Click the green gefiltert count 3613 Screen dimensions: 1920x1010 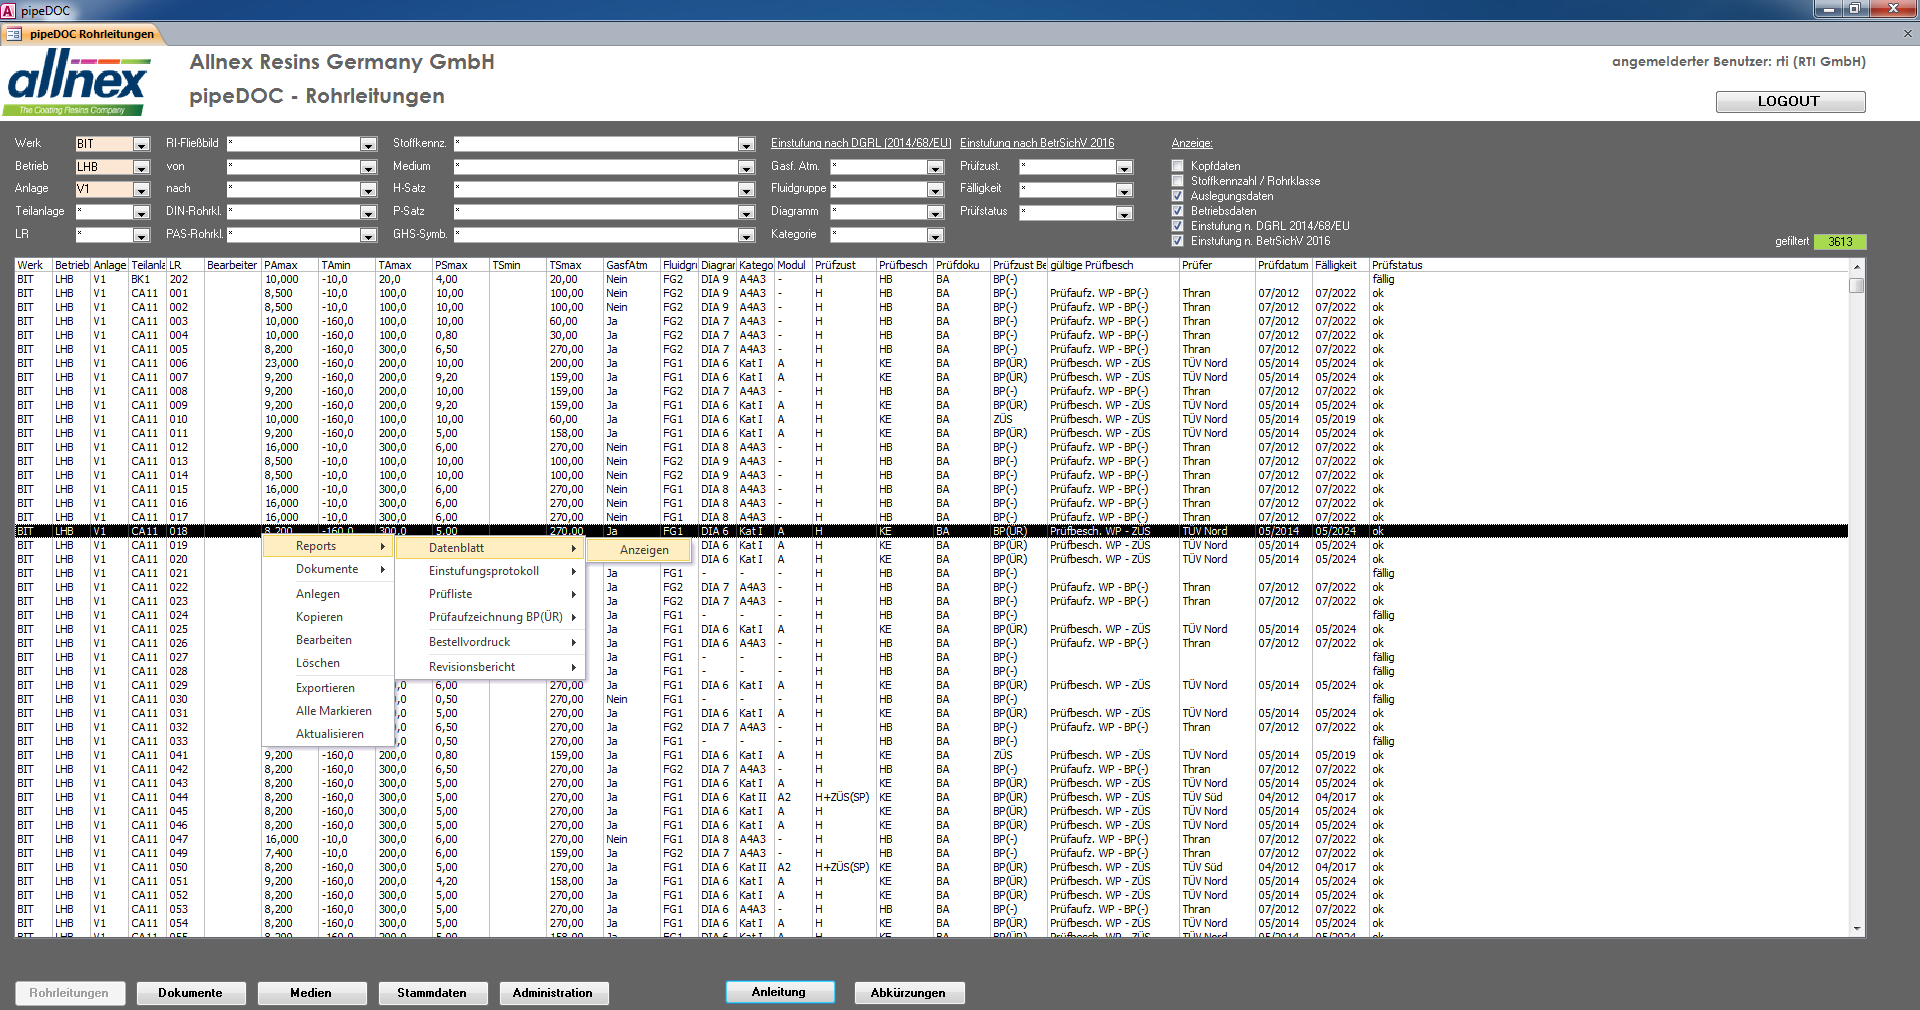click(x=1840, y=242)
